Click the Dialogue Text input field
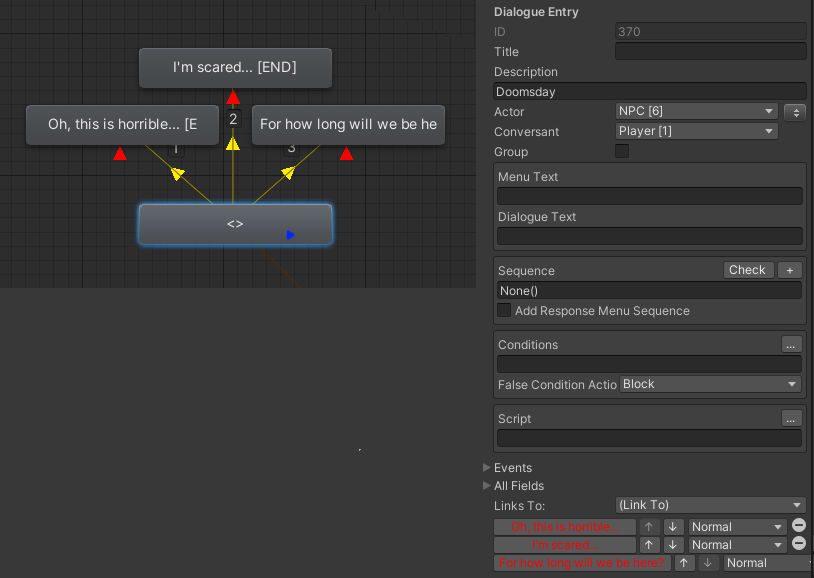The width and height of the screenshot is (814, 578). [649, 236]
